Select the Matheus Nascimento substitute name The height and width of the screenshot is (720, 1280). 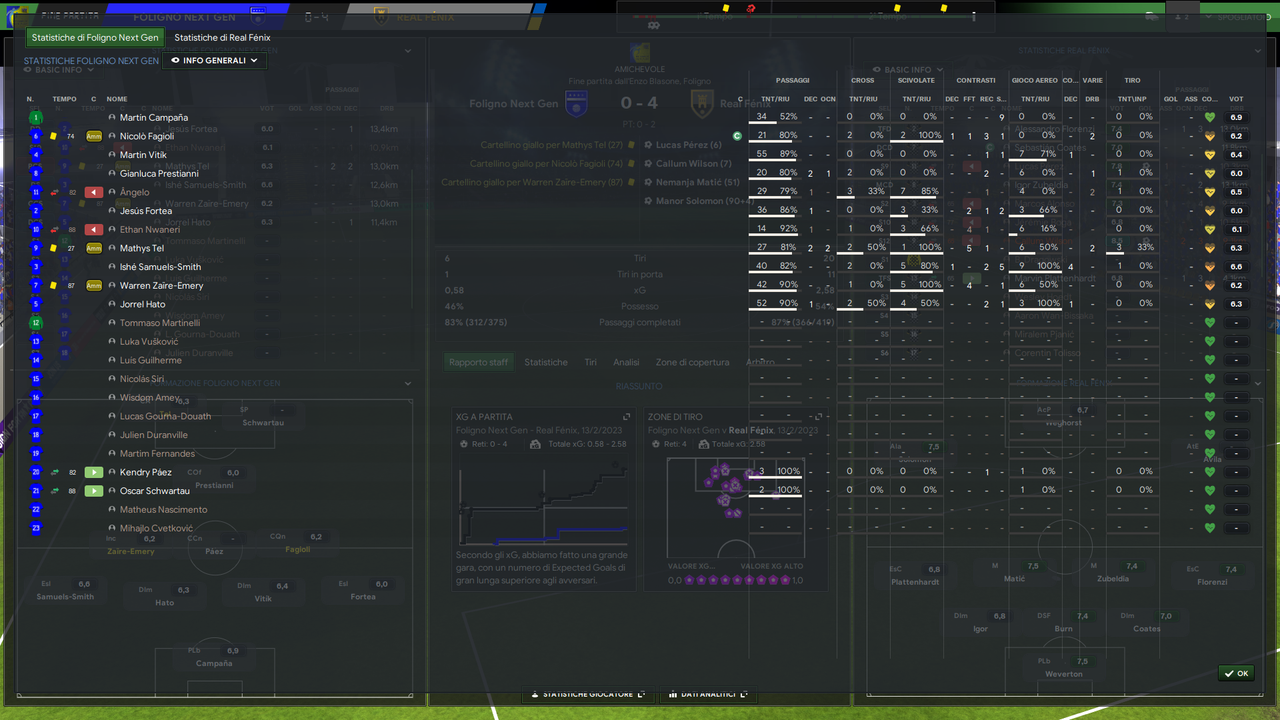coord(163,509)
